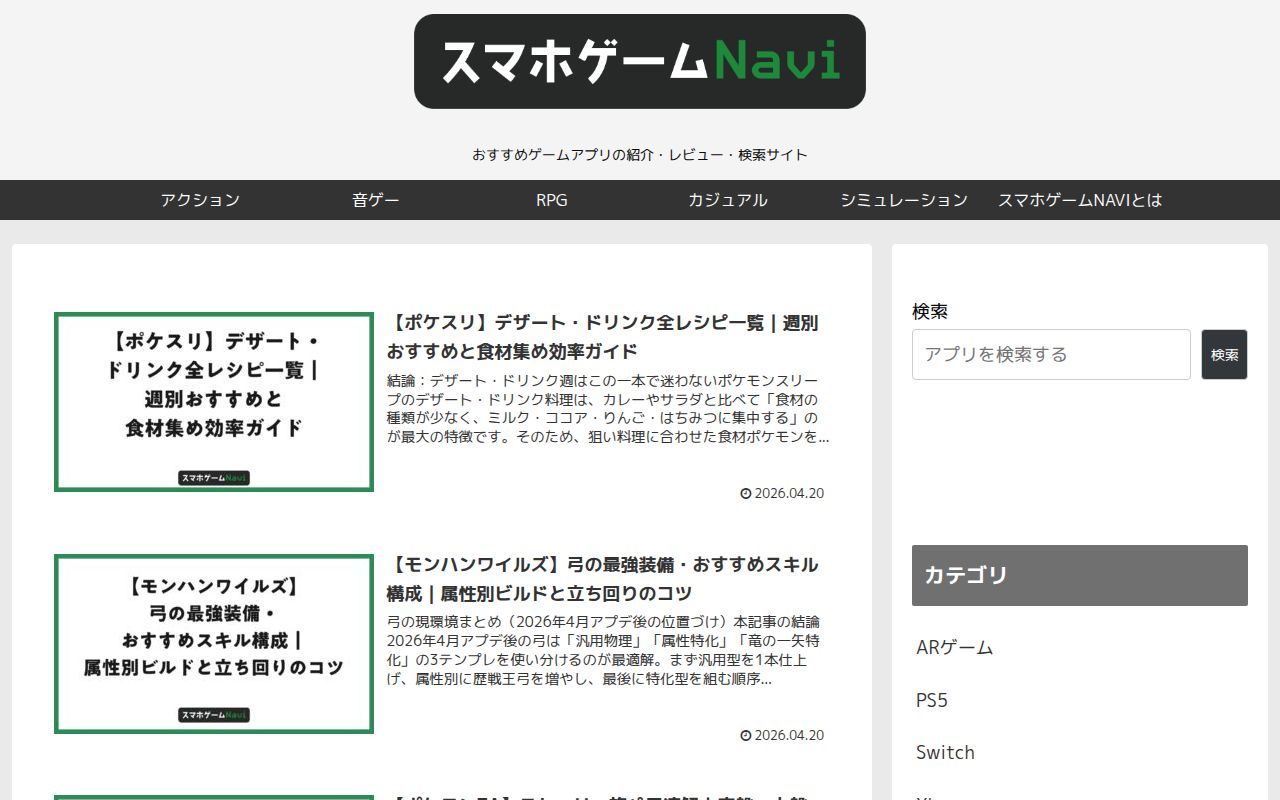Click the 検索 search button
Screen dimensions: 1280x800
point(1224,354)
